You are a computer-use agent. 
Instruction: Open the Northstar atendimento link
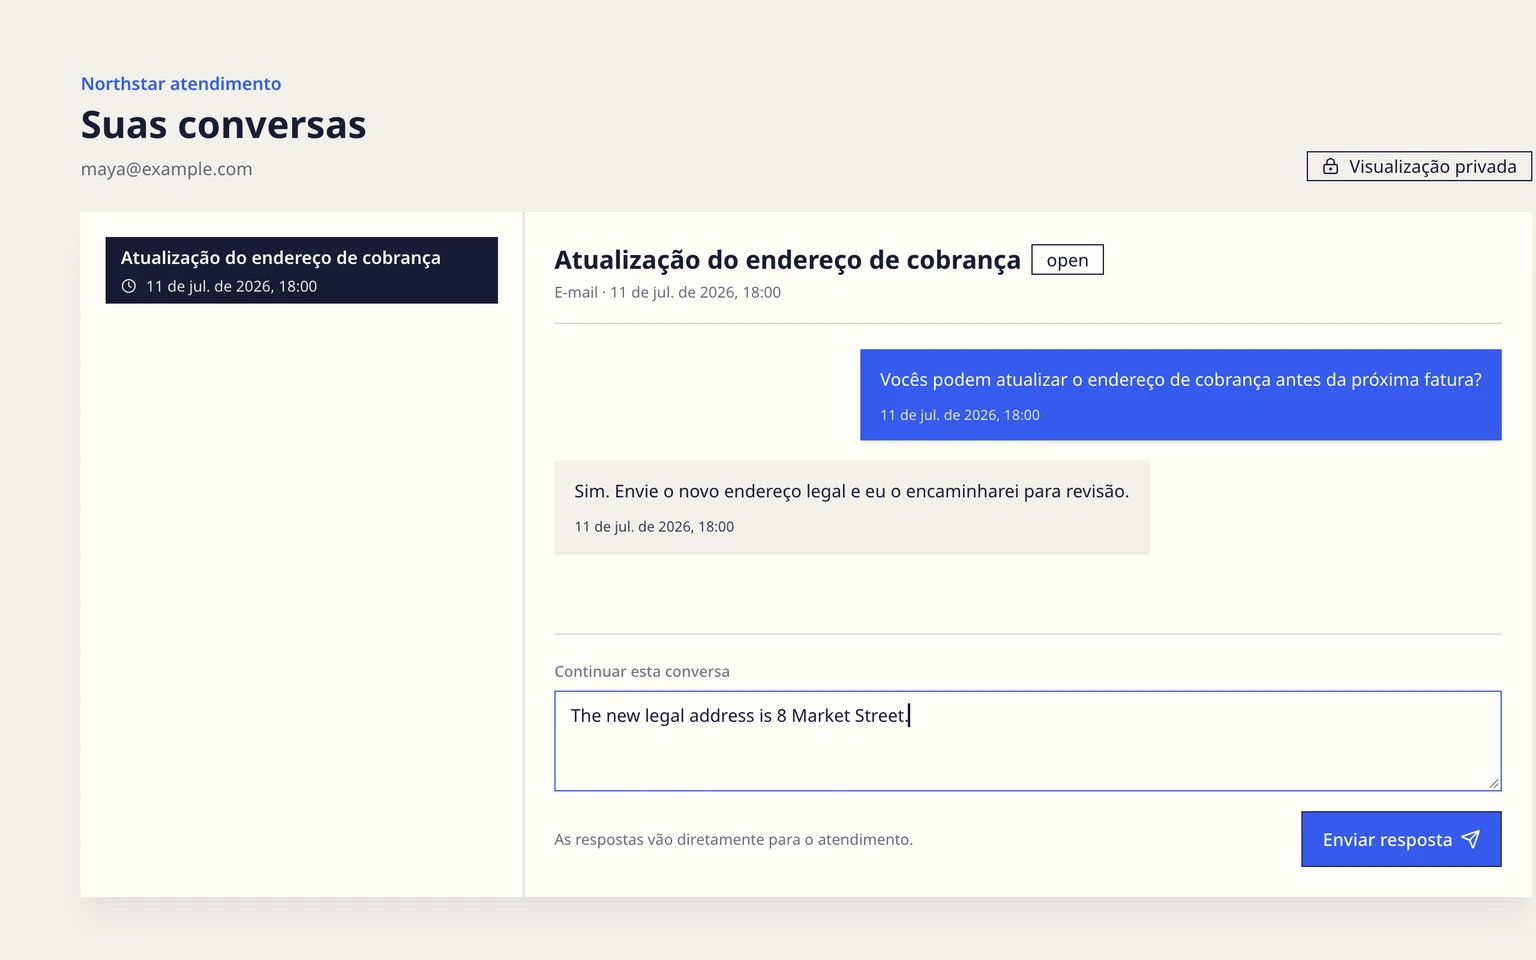click(x=181, y=84)
